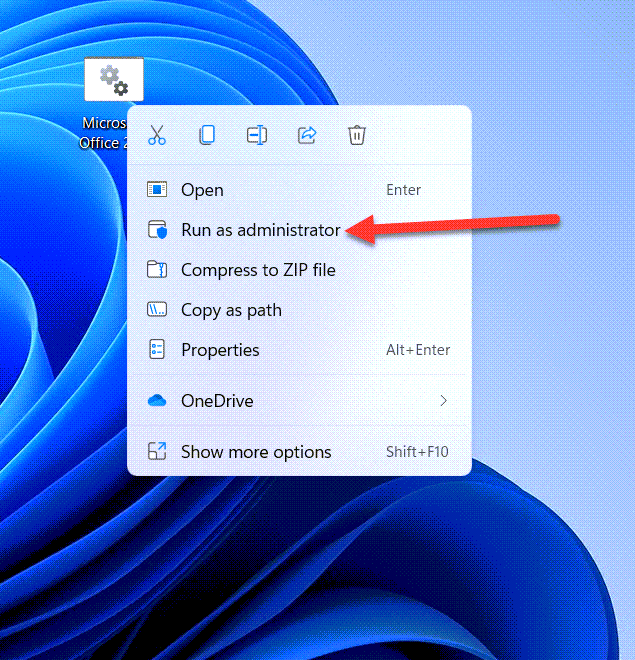Click the Show more options expand icon
This screenshot has height=660, width=635.
click(157, 452)
